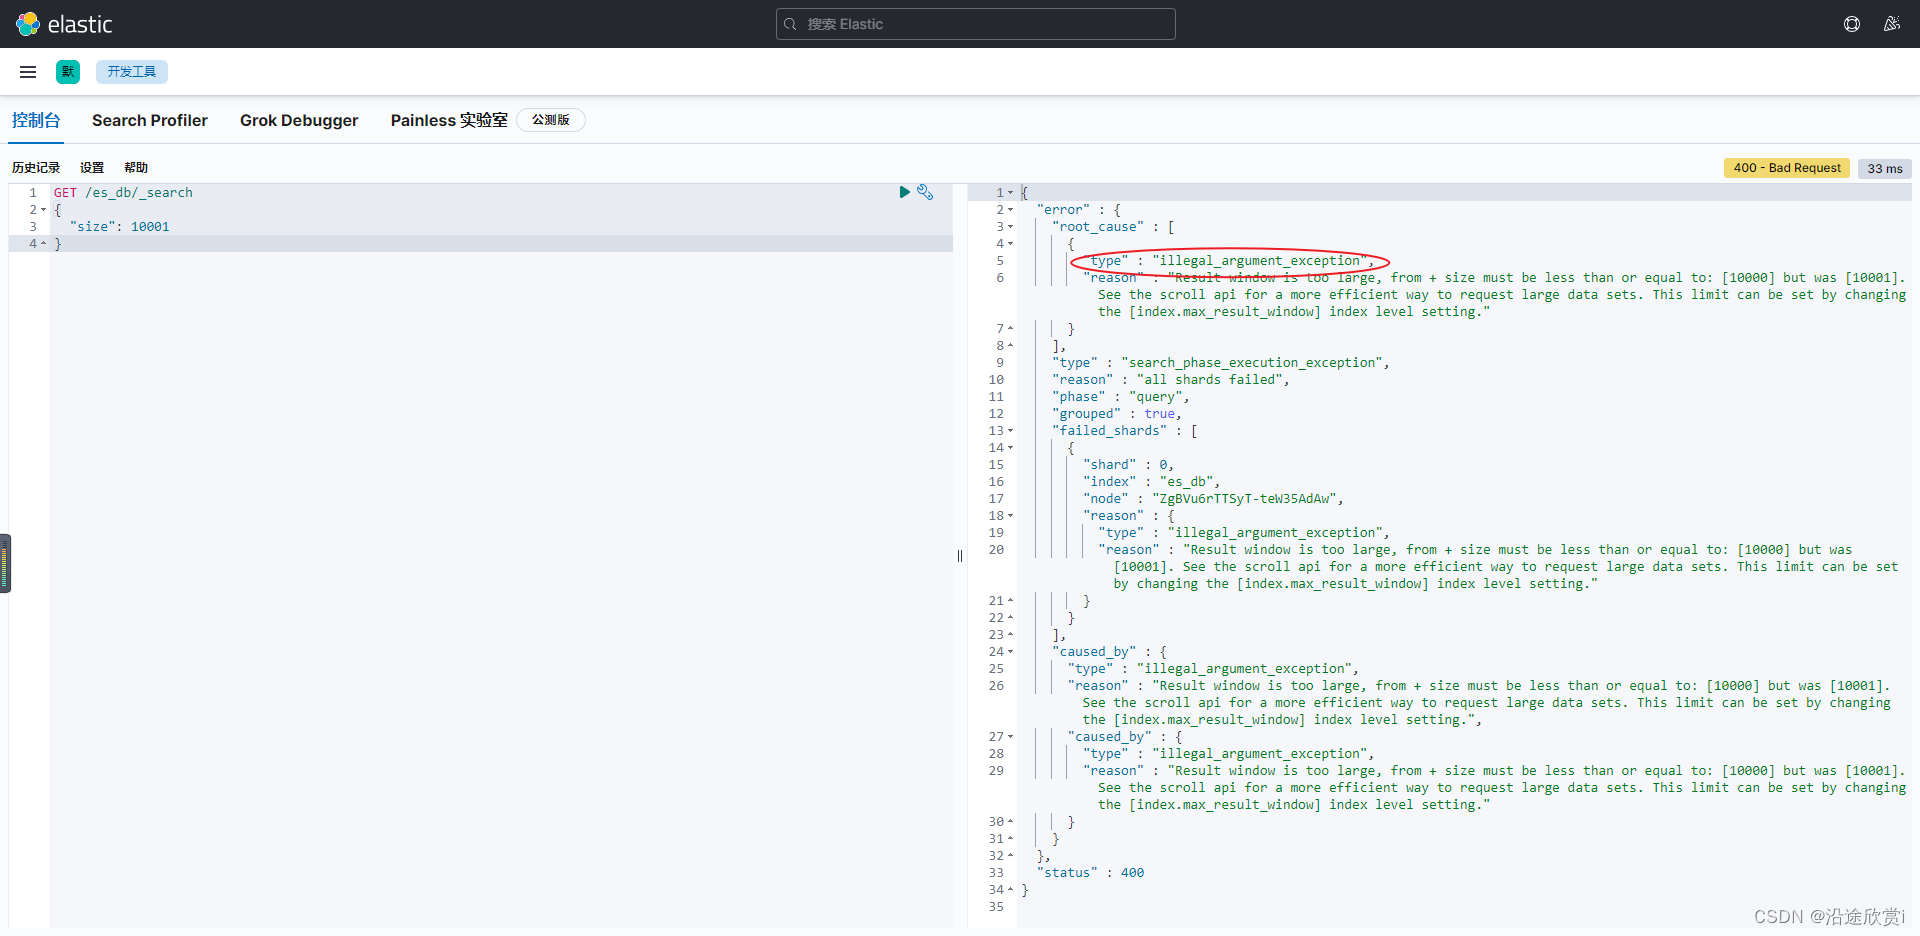This screenshot has height=936, width=1920.
Task: Click the search magnifier icon
Action: click(790, 24)
